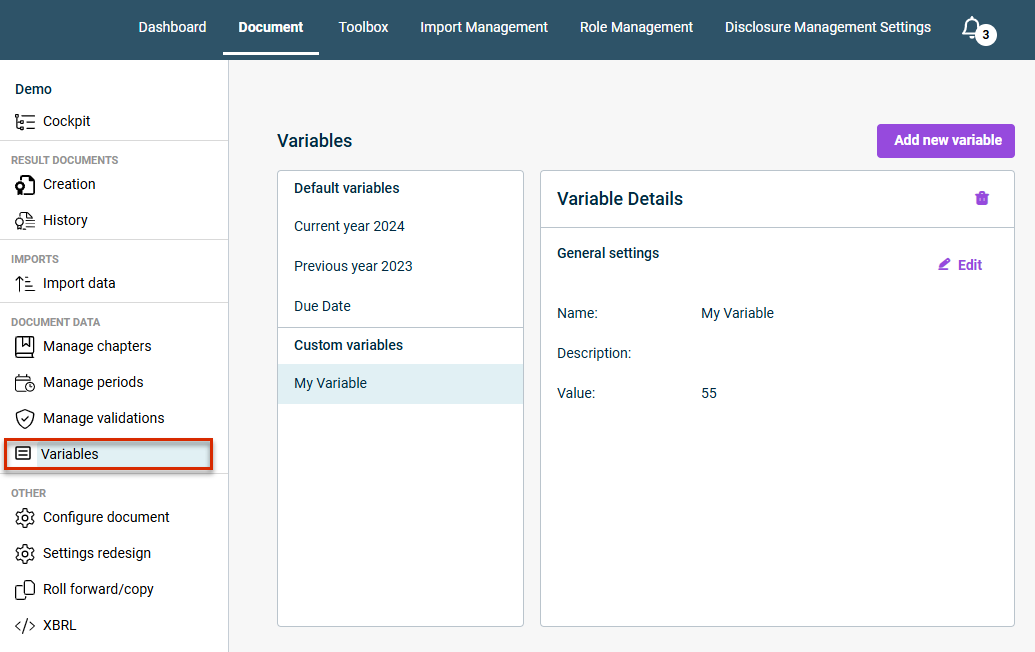Click the Edit link in General settings
The height and width of the screenshot is (652, 1035).
[x=960, y=265]
